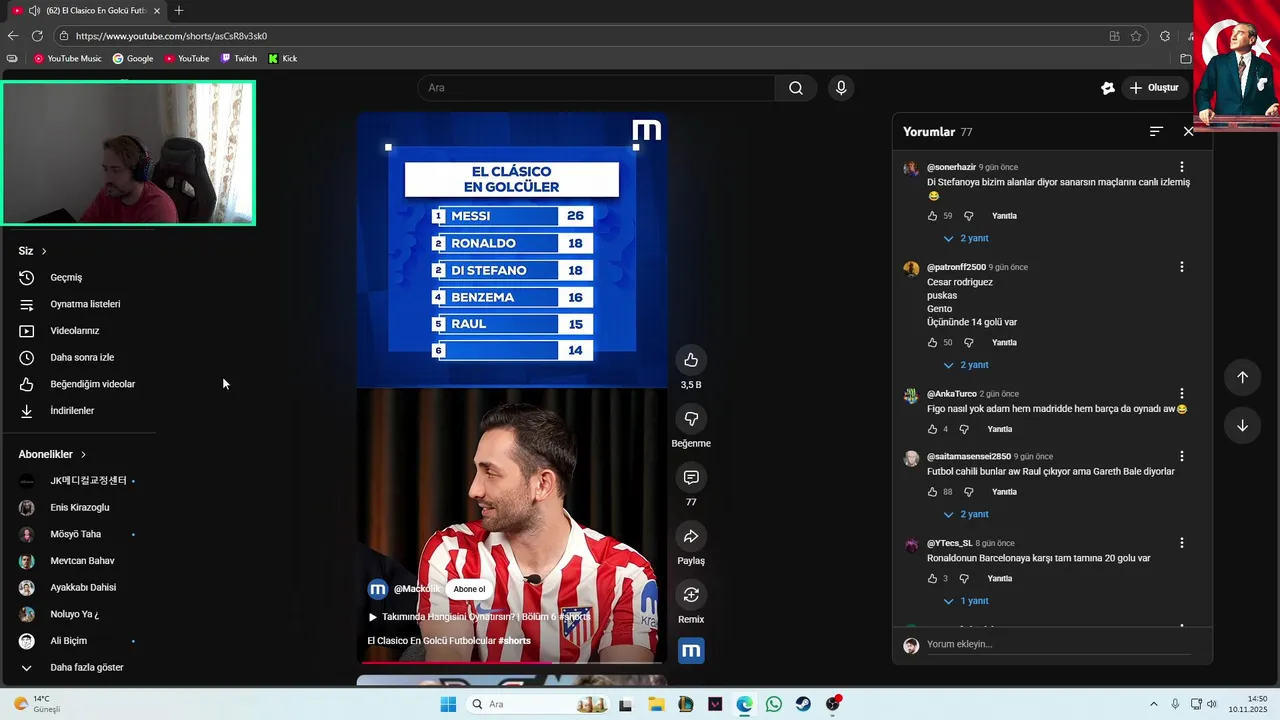Close the Yorumlar comments panel
The image size is (1280, 720).
(x=1189, y=131)
